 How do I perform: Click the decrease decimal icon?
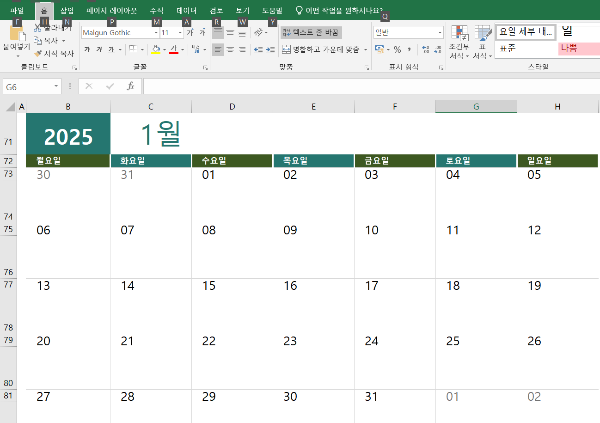(438, 49)
